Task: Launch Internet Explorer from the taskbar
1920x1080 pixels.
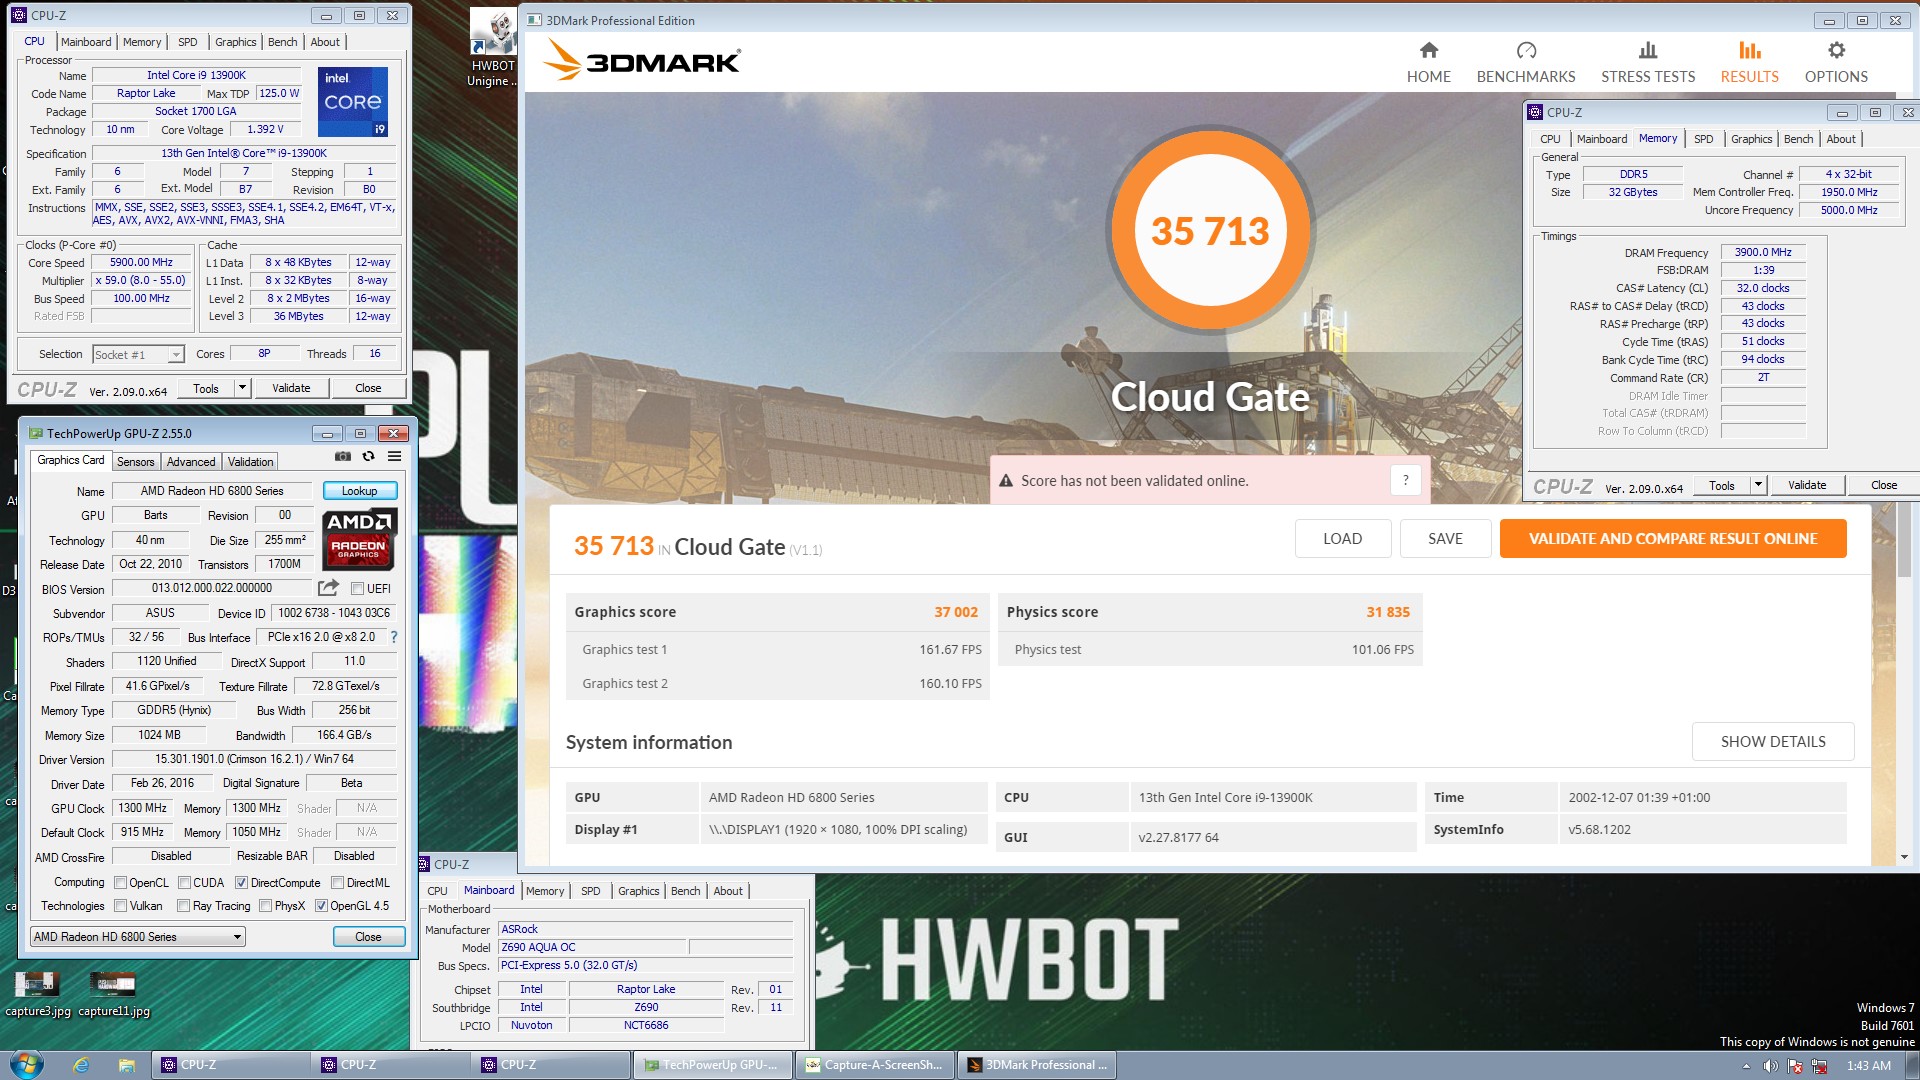Action: pos(81,1065)
